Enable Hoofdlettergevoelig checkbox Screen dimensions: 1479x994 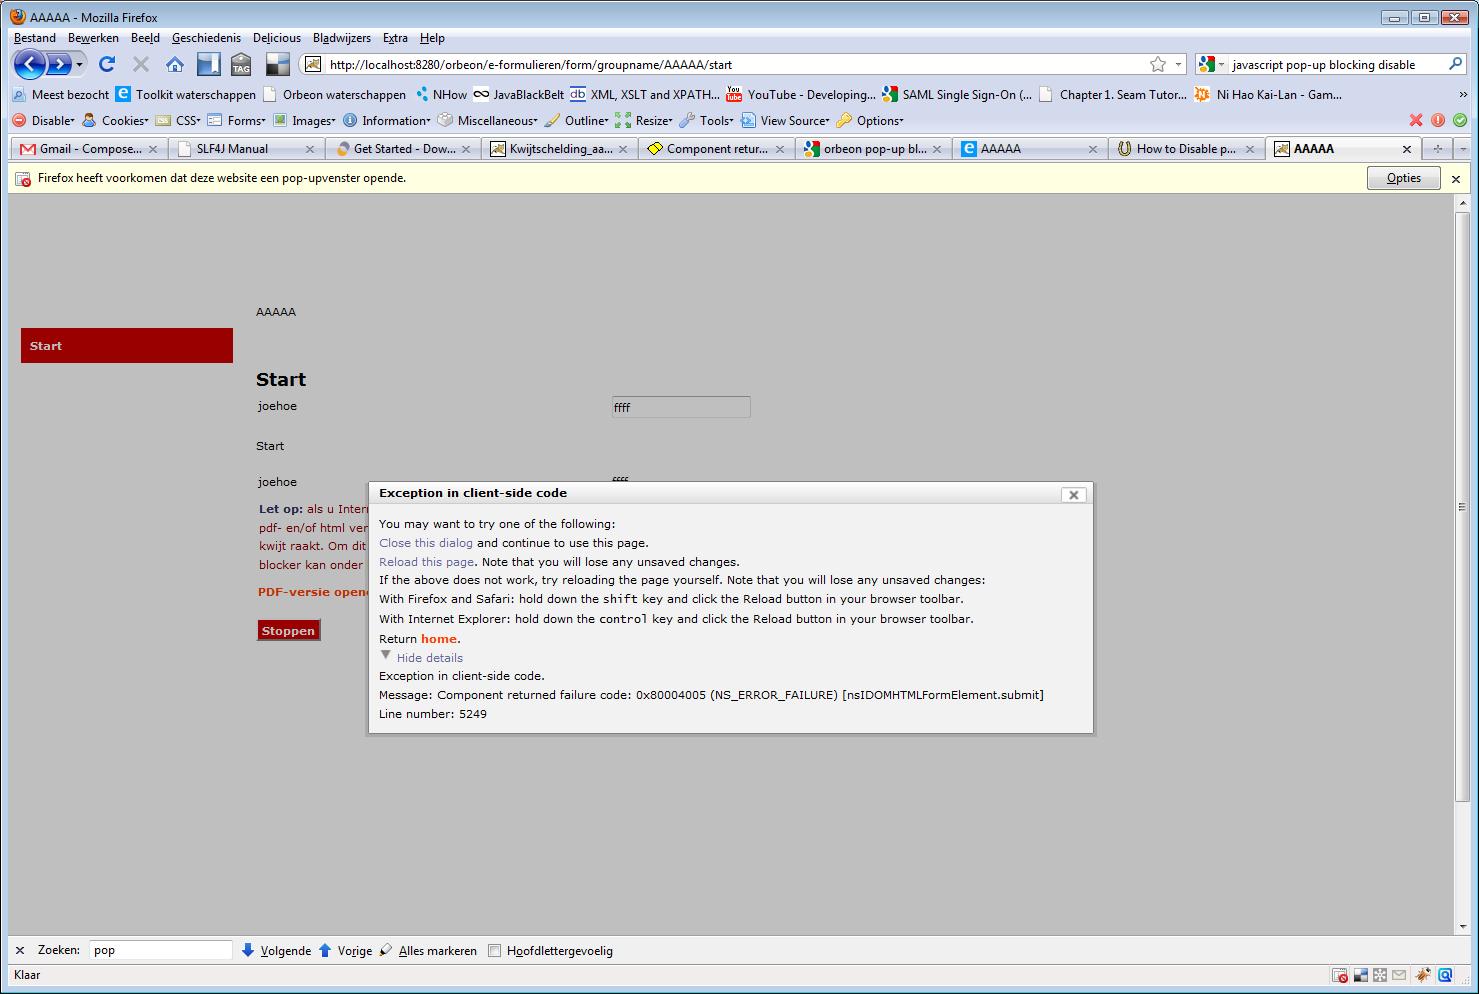pos(494,951)
